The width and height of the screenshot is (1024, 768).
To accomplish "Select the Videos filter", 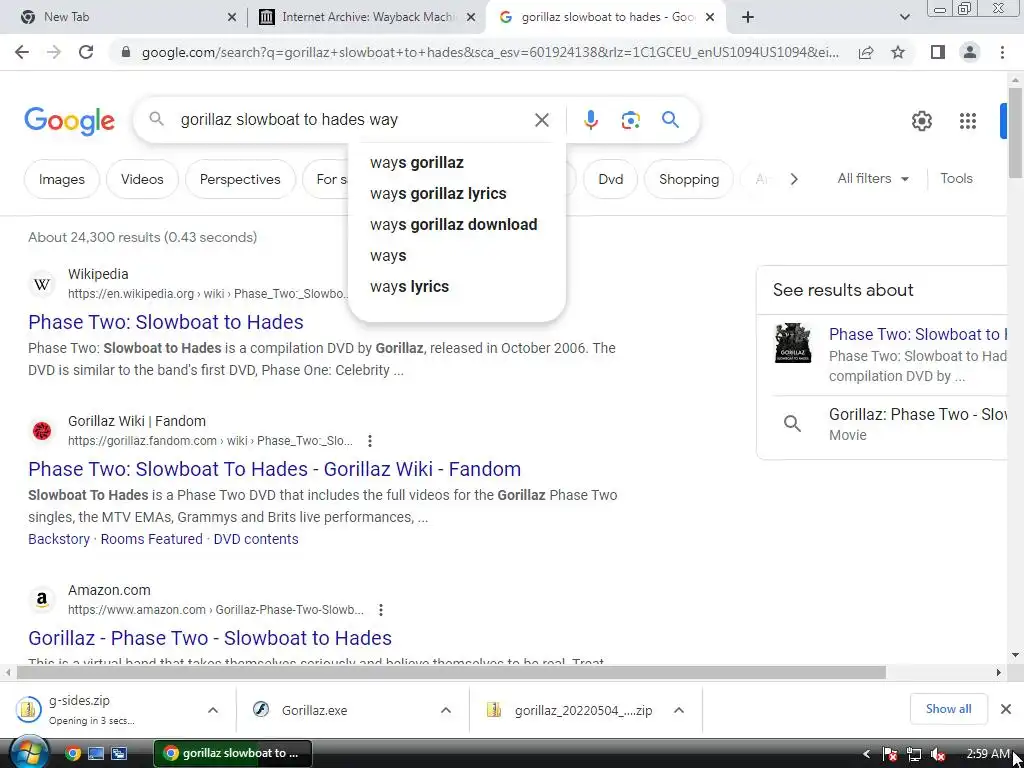I will point(142,179).
